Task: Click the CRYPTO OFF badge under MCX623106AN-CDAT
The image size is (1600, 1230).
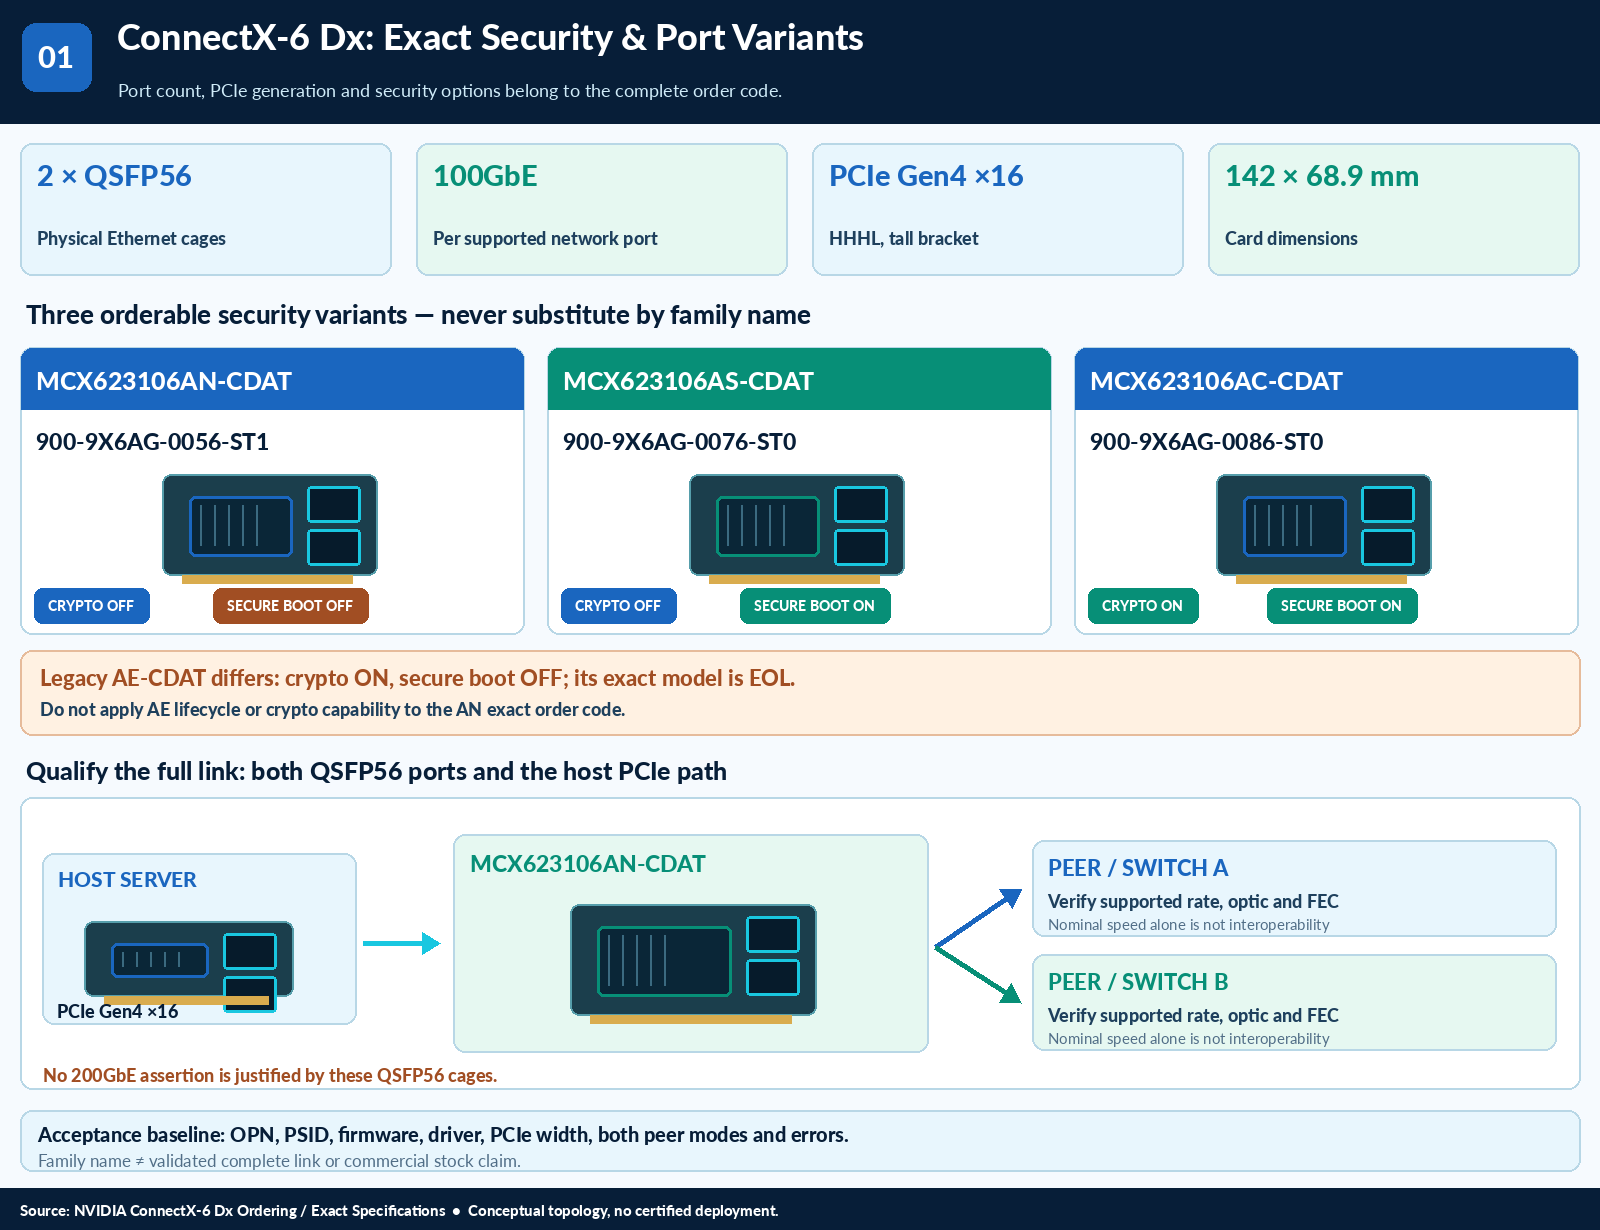Action: coord(92,606)
